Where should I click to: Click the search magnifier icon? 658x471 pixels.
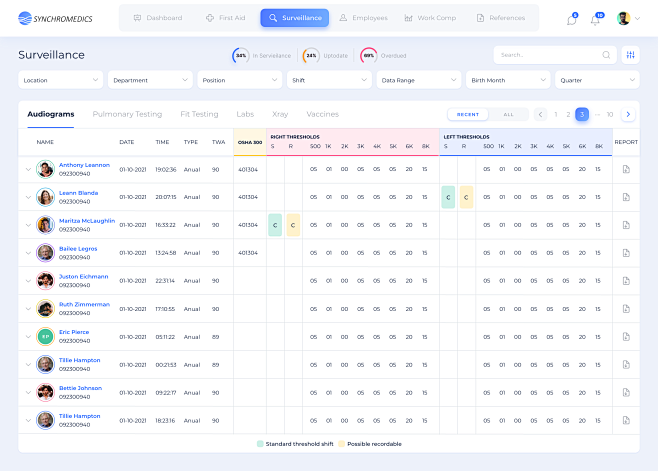[x=606, y=55]
